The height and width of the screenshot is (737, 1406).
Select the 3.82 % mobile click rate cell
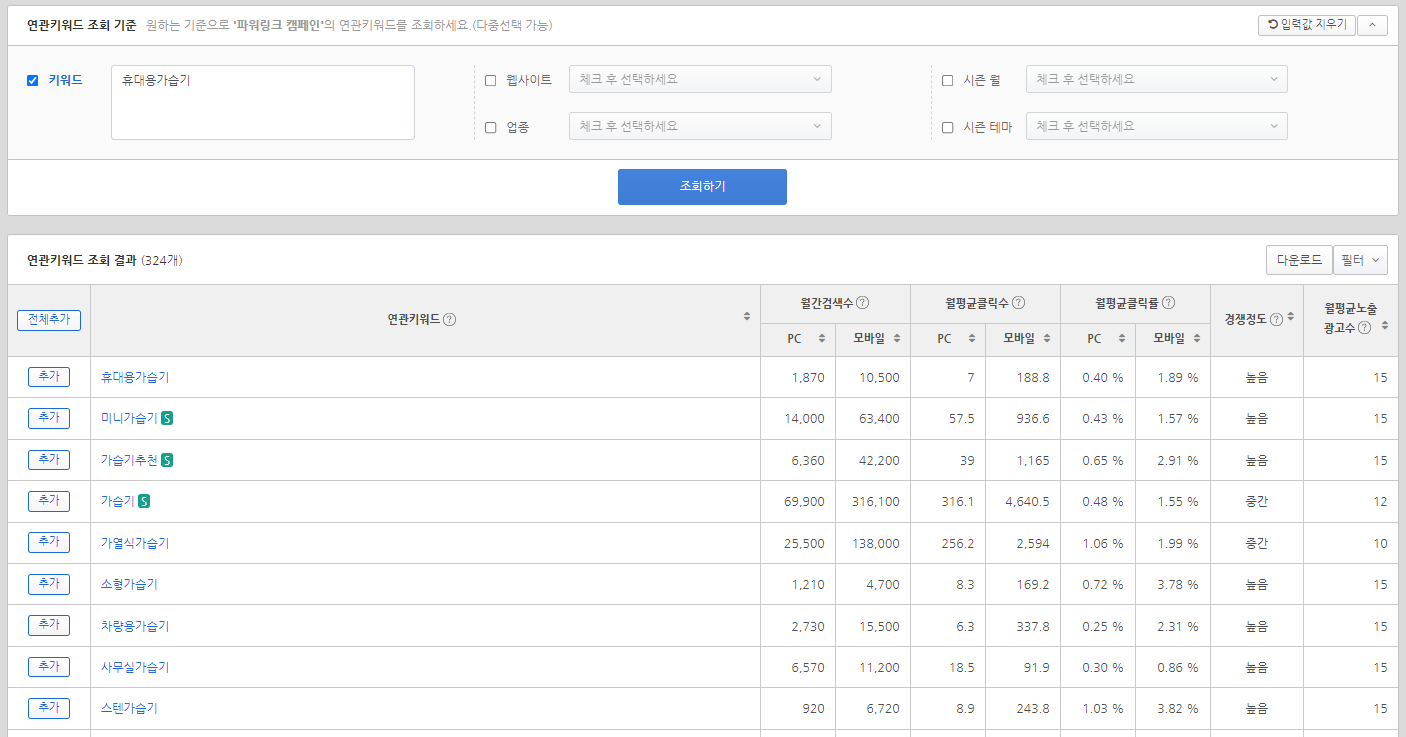tap(1173, 708)
